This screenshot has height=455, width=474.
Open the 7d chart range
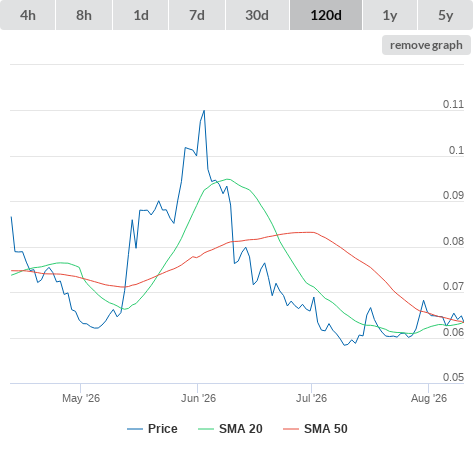[197, 15]
